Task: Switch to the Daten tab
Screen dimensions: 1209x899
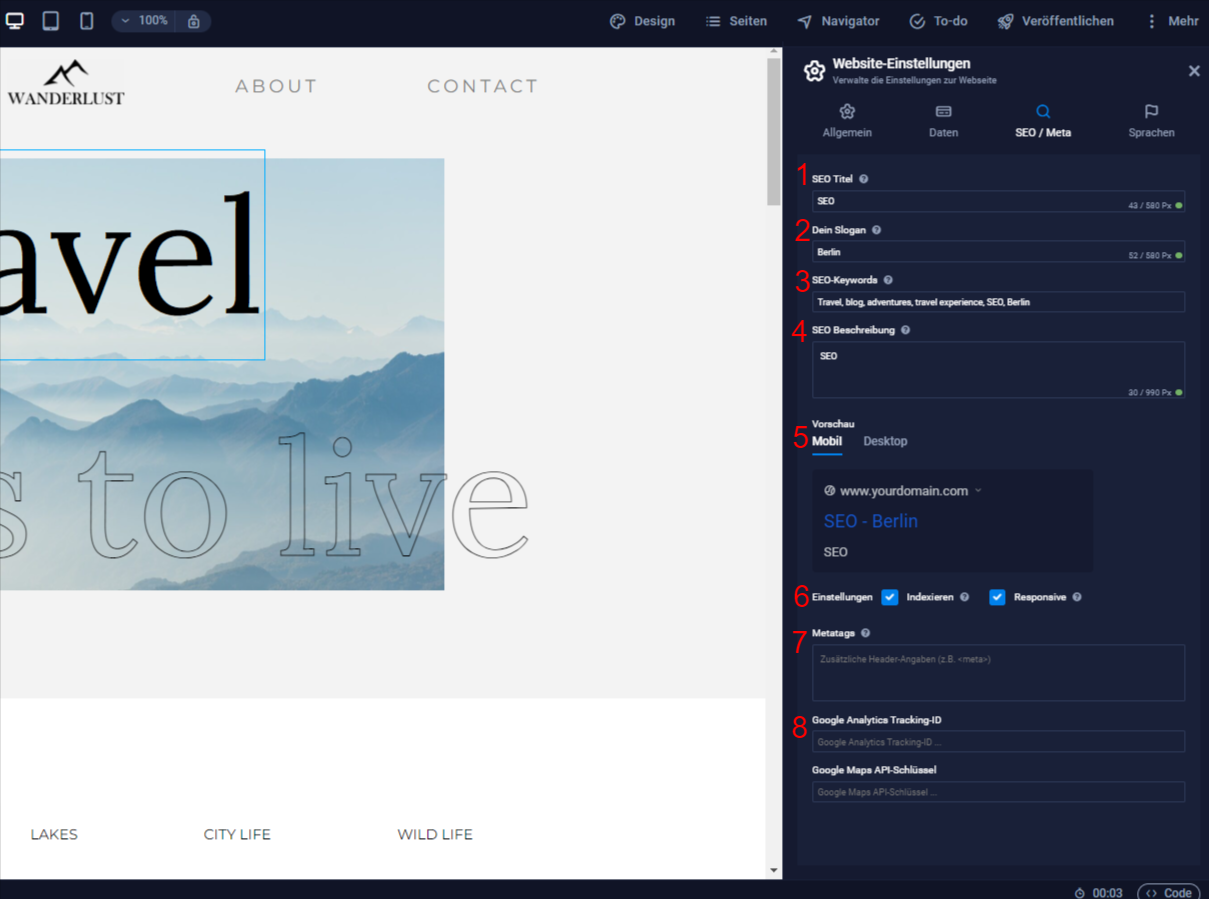Action: pyautogui.click(x=943, y=120)
